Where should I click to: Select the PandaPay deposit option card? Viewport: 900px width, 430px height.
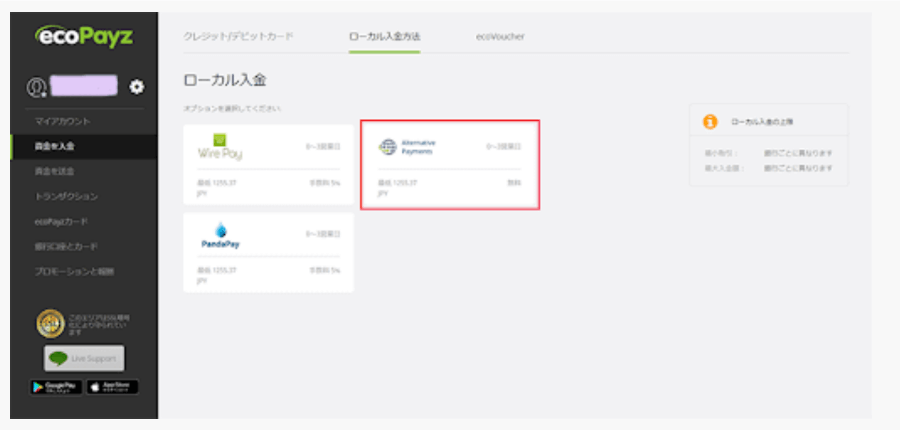pyautogui.click(x=269, y=253)
